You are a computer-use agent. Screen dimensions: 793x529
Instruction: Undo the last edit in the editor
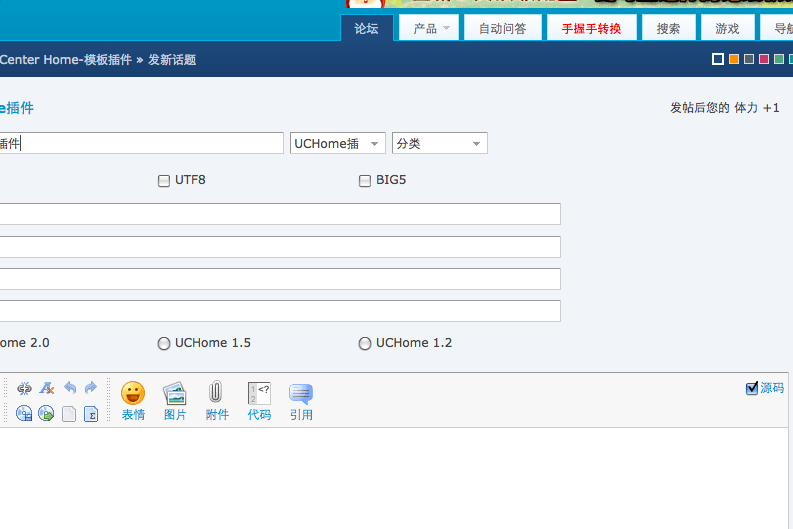point(70,388)
